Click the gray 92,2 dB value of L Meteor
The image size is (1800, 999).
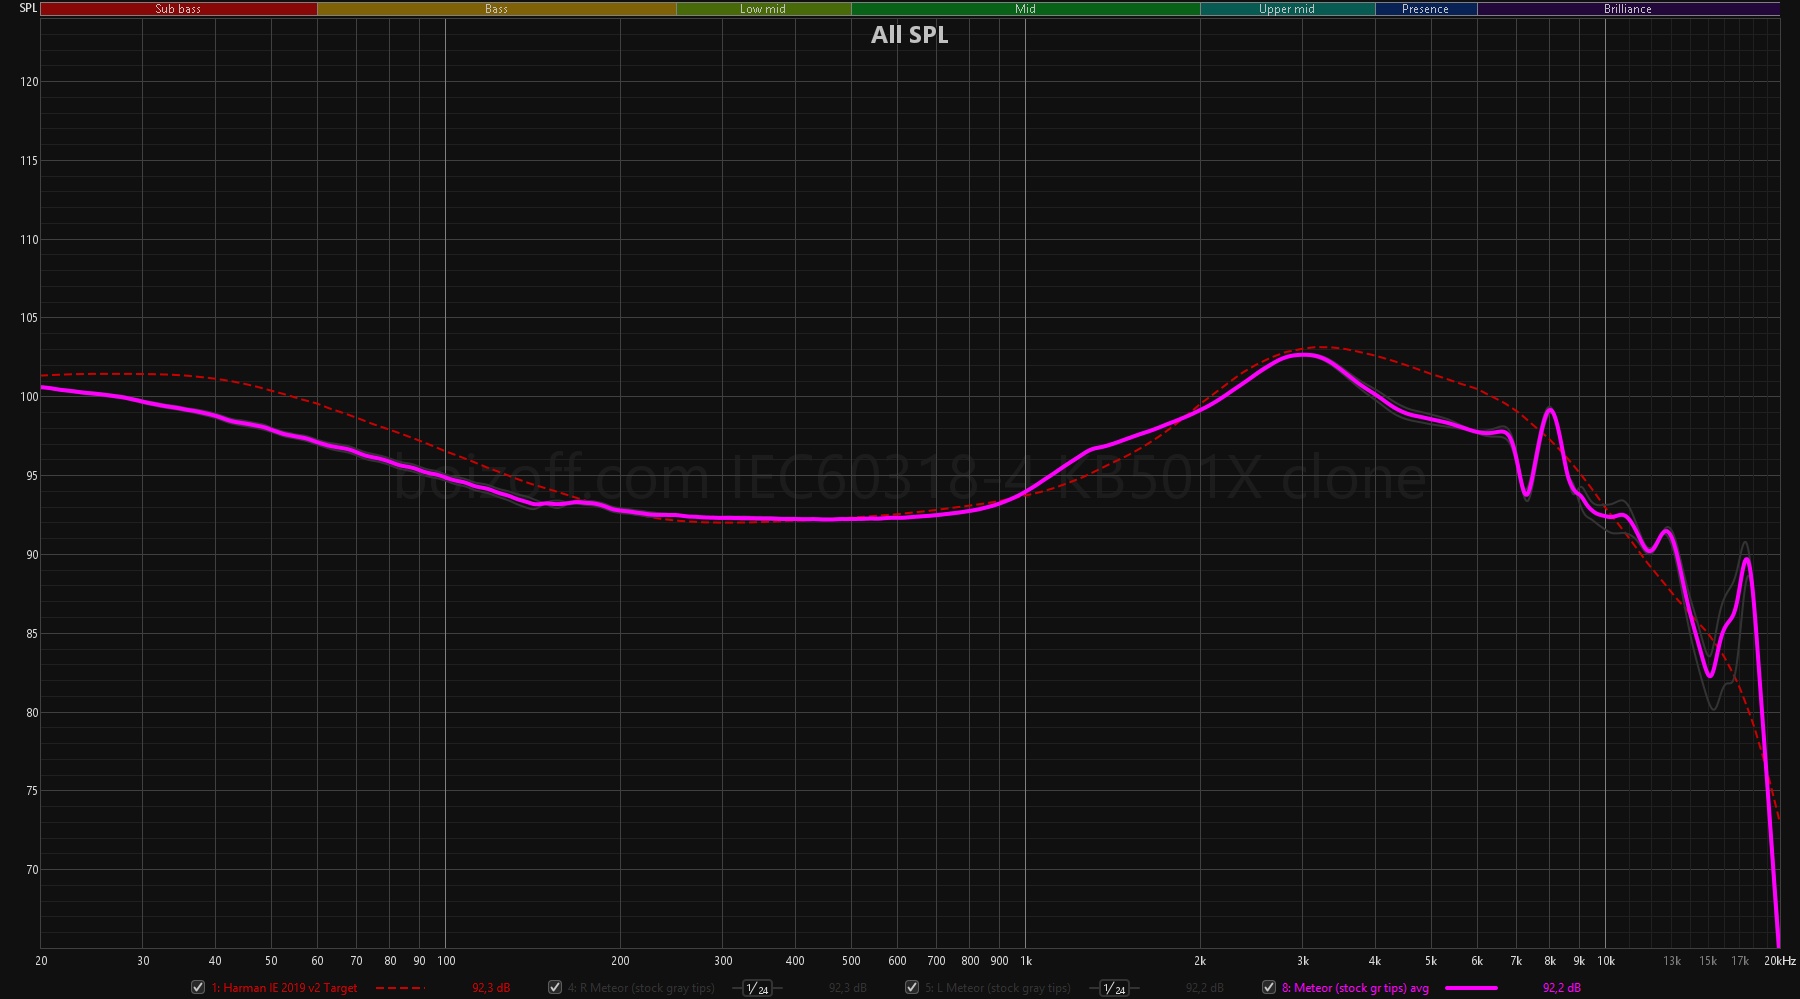(x=1205, y=988)
